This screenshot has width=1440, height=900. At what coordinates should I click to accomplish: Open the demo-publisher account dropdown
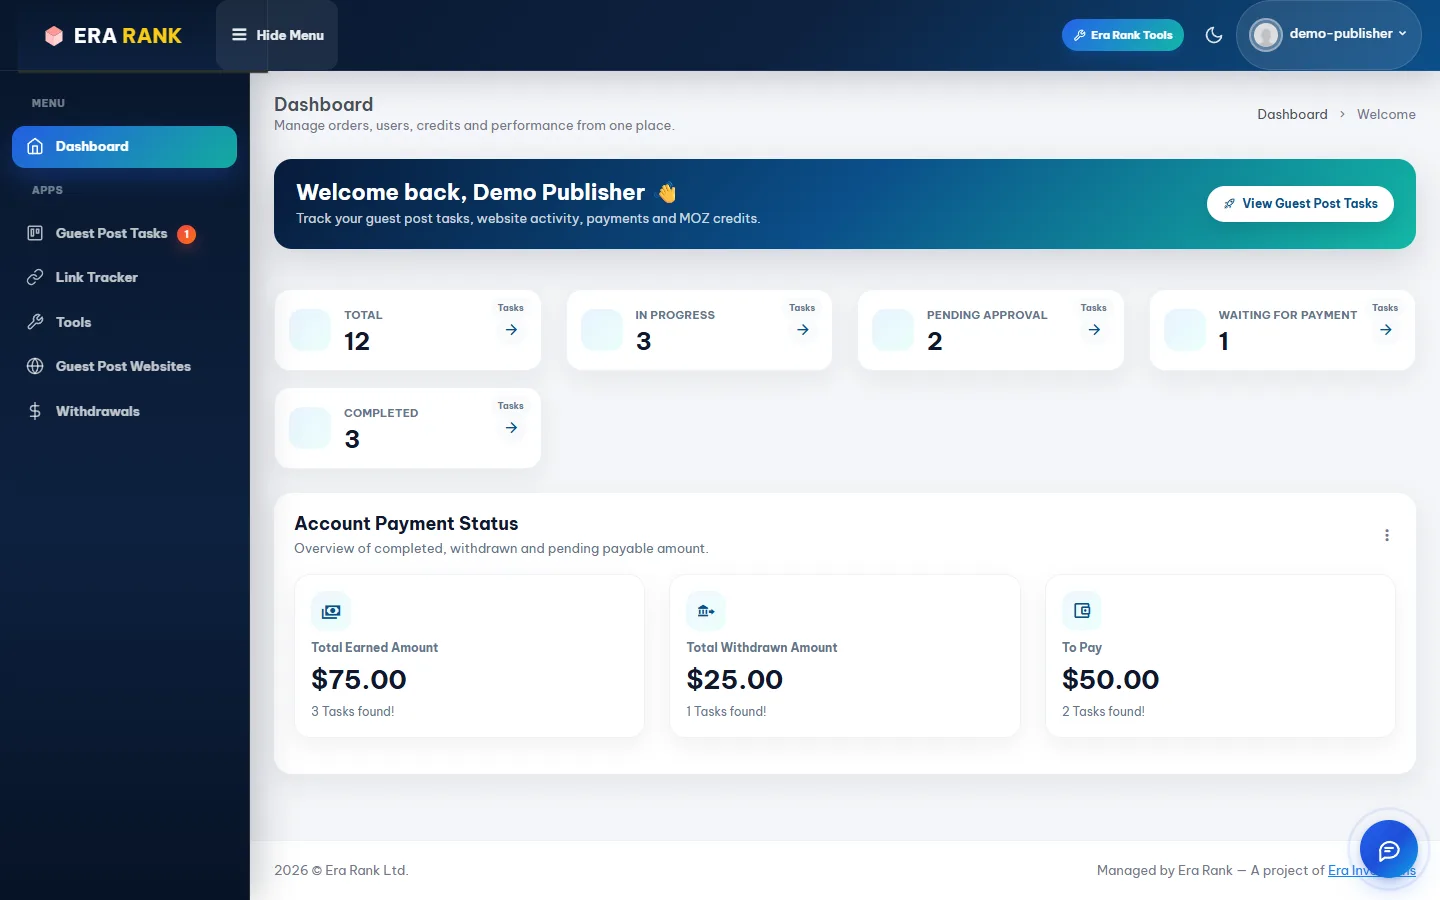(1328, 35)
